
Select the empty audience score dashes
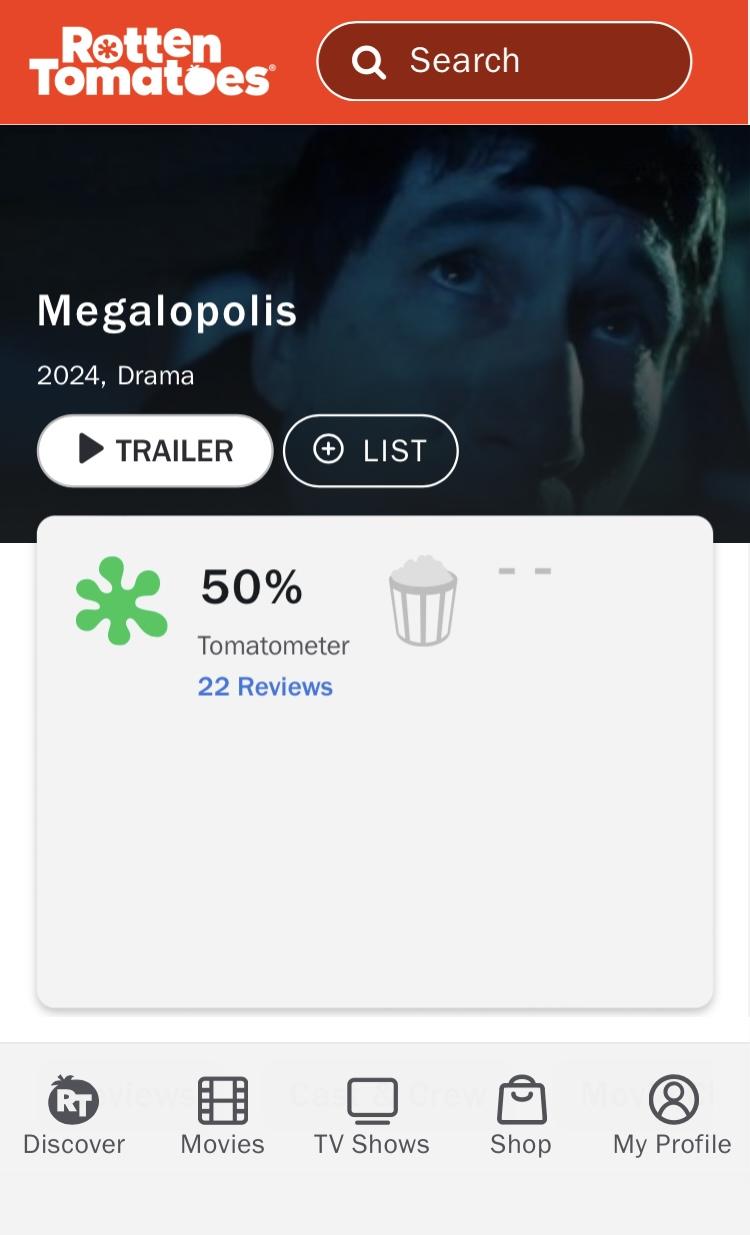[x=525, y=572]
